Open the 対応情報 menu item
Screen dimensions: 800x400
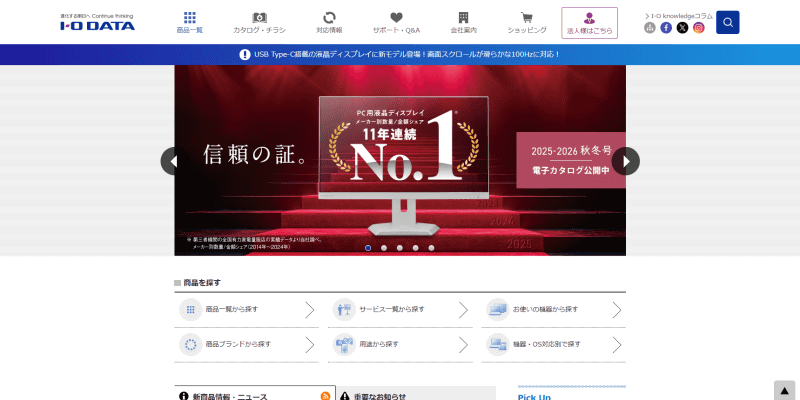click(329, 22)
